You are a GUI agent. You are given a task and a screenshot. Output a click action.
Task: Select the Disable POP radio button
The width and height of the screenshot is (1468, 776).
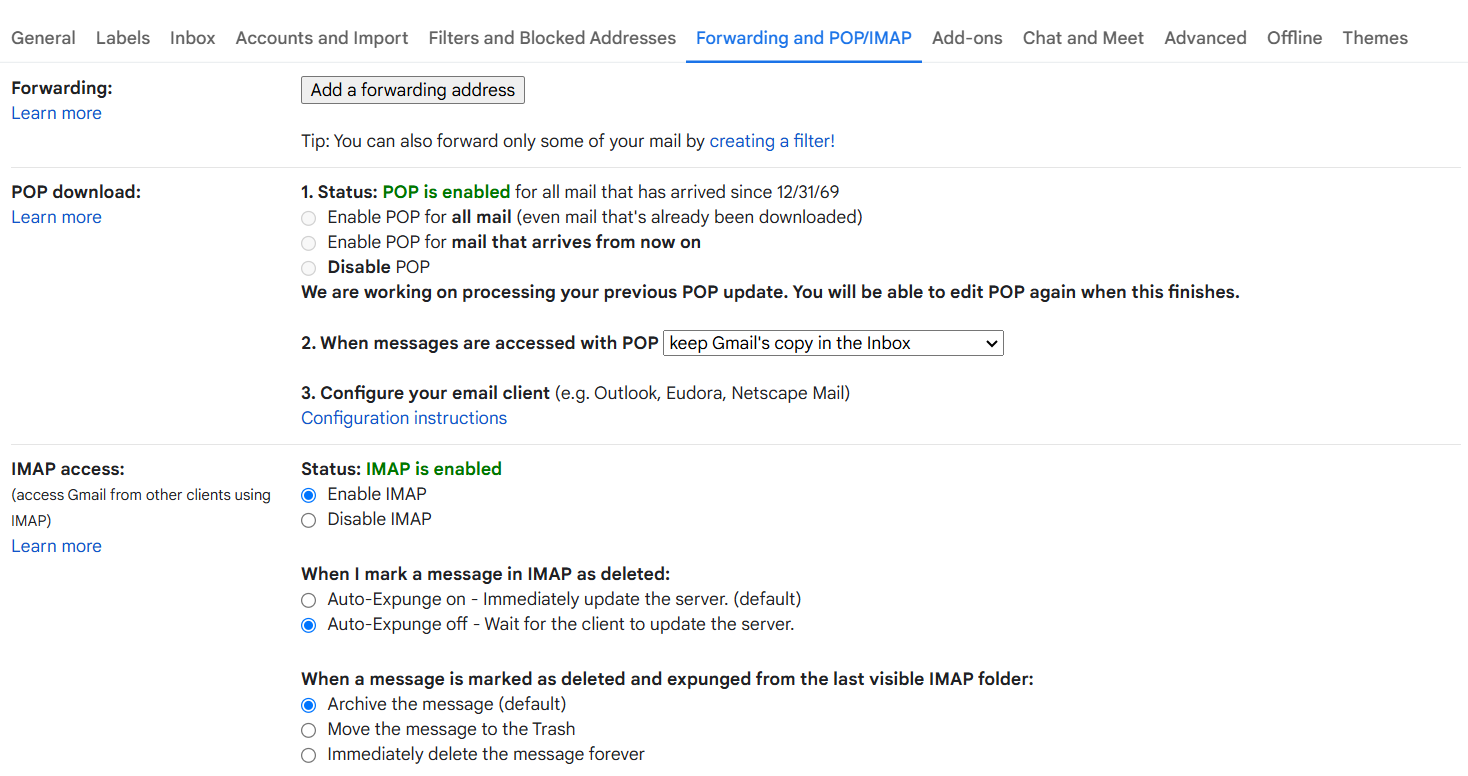tap(308, 267)
